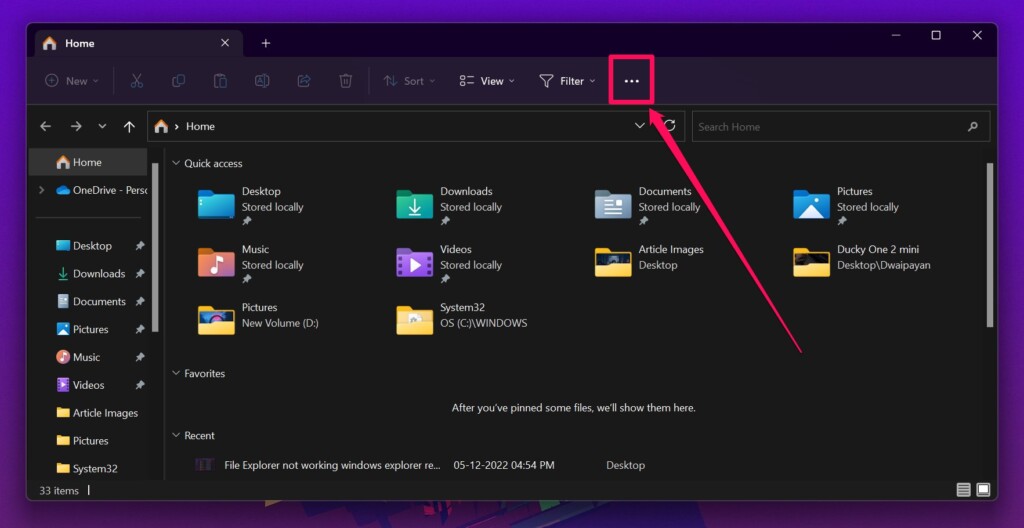This screenshot has height=528, width=1024.
Task: Select Downloads in the navigation sidebar
Action: [x=98, y=273]
